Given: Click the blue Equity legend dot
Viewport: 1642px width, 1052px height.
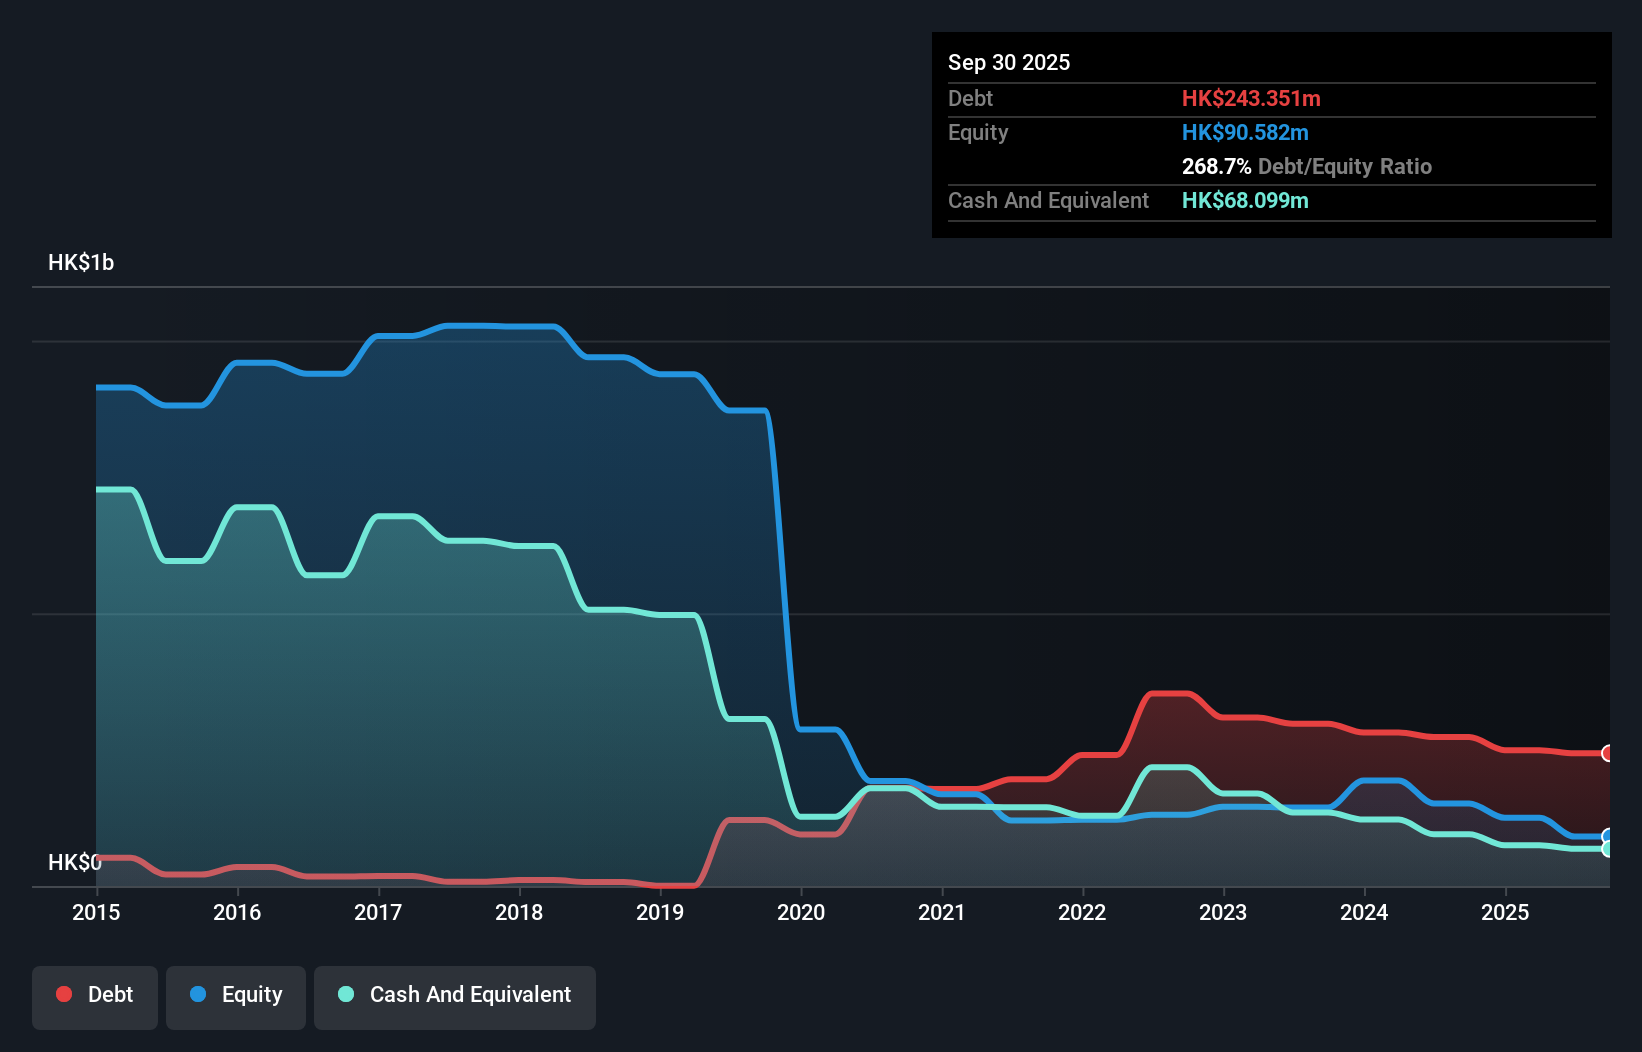Looking at the screenshot, I should pyautogui.click(x=199, y=994).
